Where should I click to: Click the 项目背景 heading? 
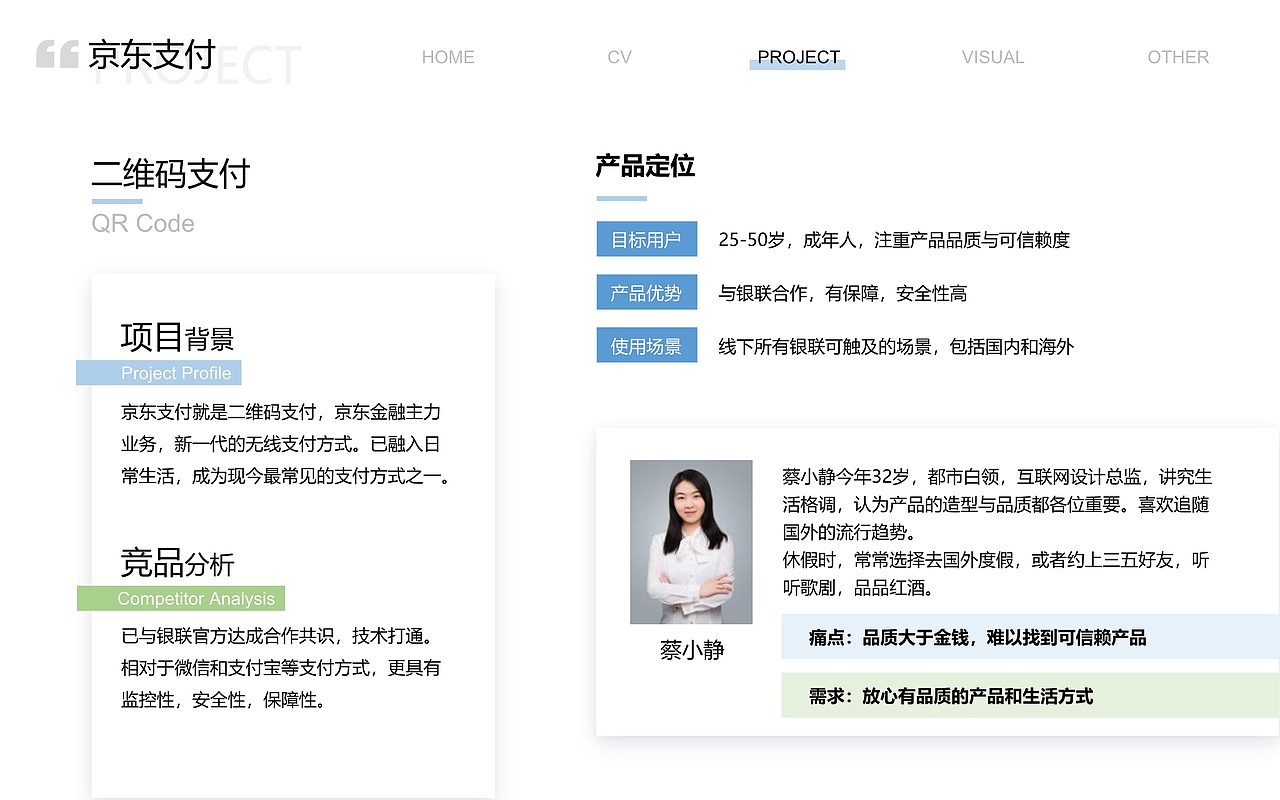point(177,338)
